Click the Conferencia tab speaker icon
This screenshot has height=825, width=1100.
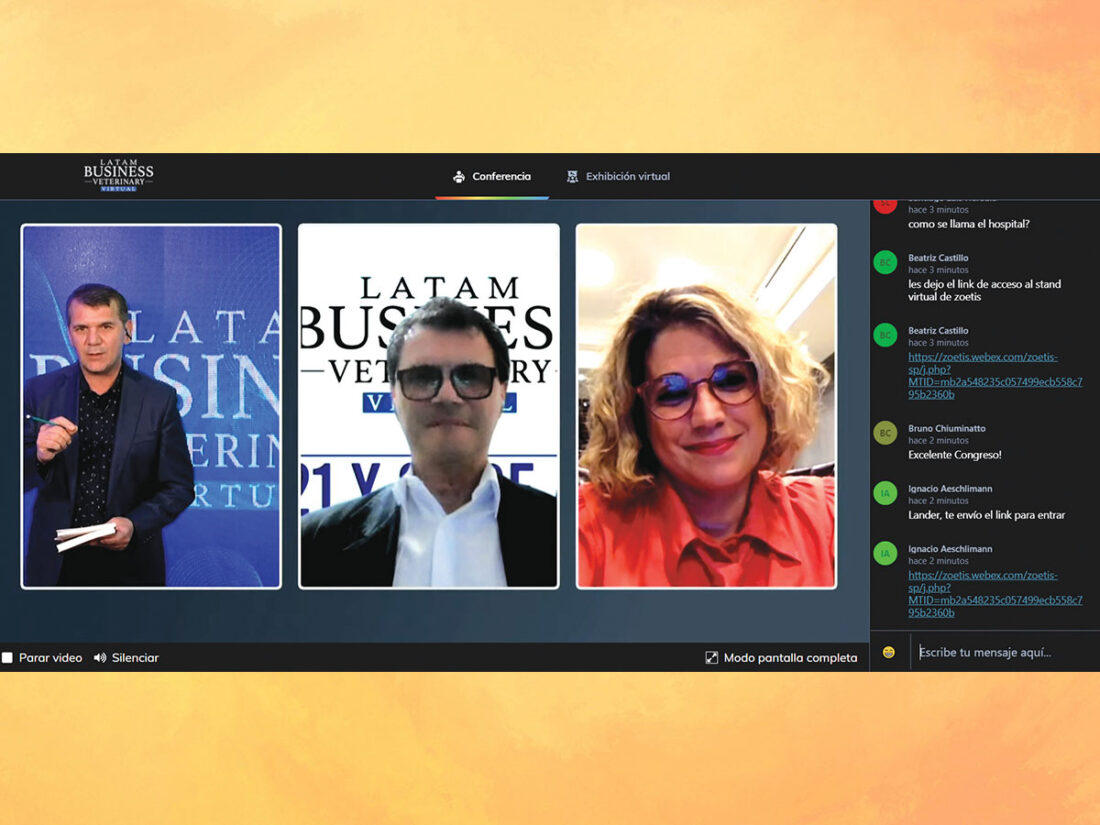[459, 177]
